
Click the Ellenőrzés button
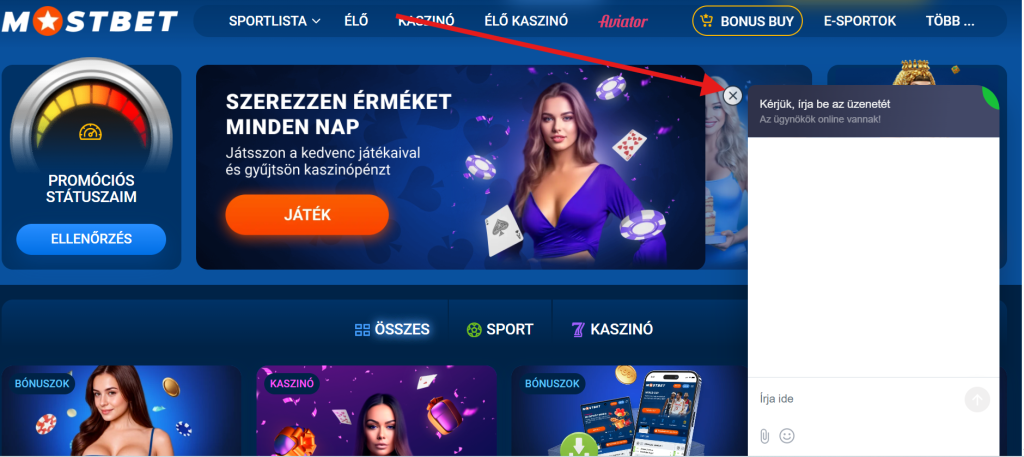pyautogui.click(x=91, y=239)
